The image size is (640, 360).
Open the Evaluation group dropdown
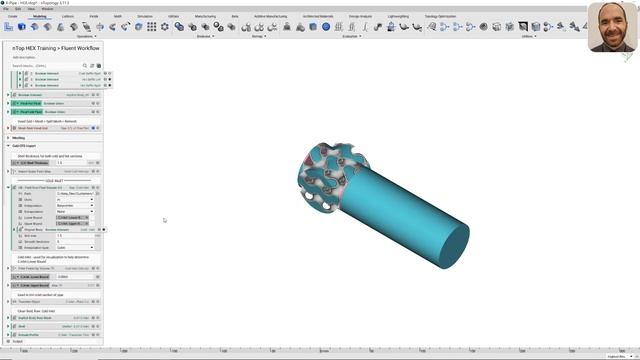coord(351,36)
